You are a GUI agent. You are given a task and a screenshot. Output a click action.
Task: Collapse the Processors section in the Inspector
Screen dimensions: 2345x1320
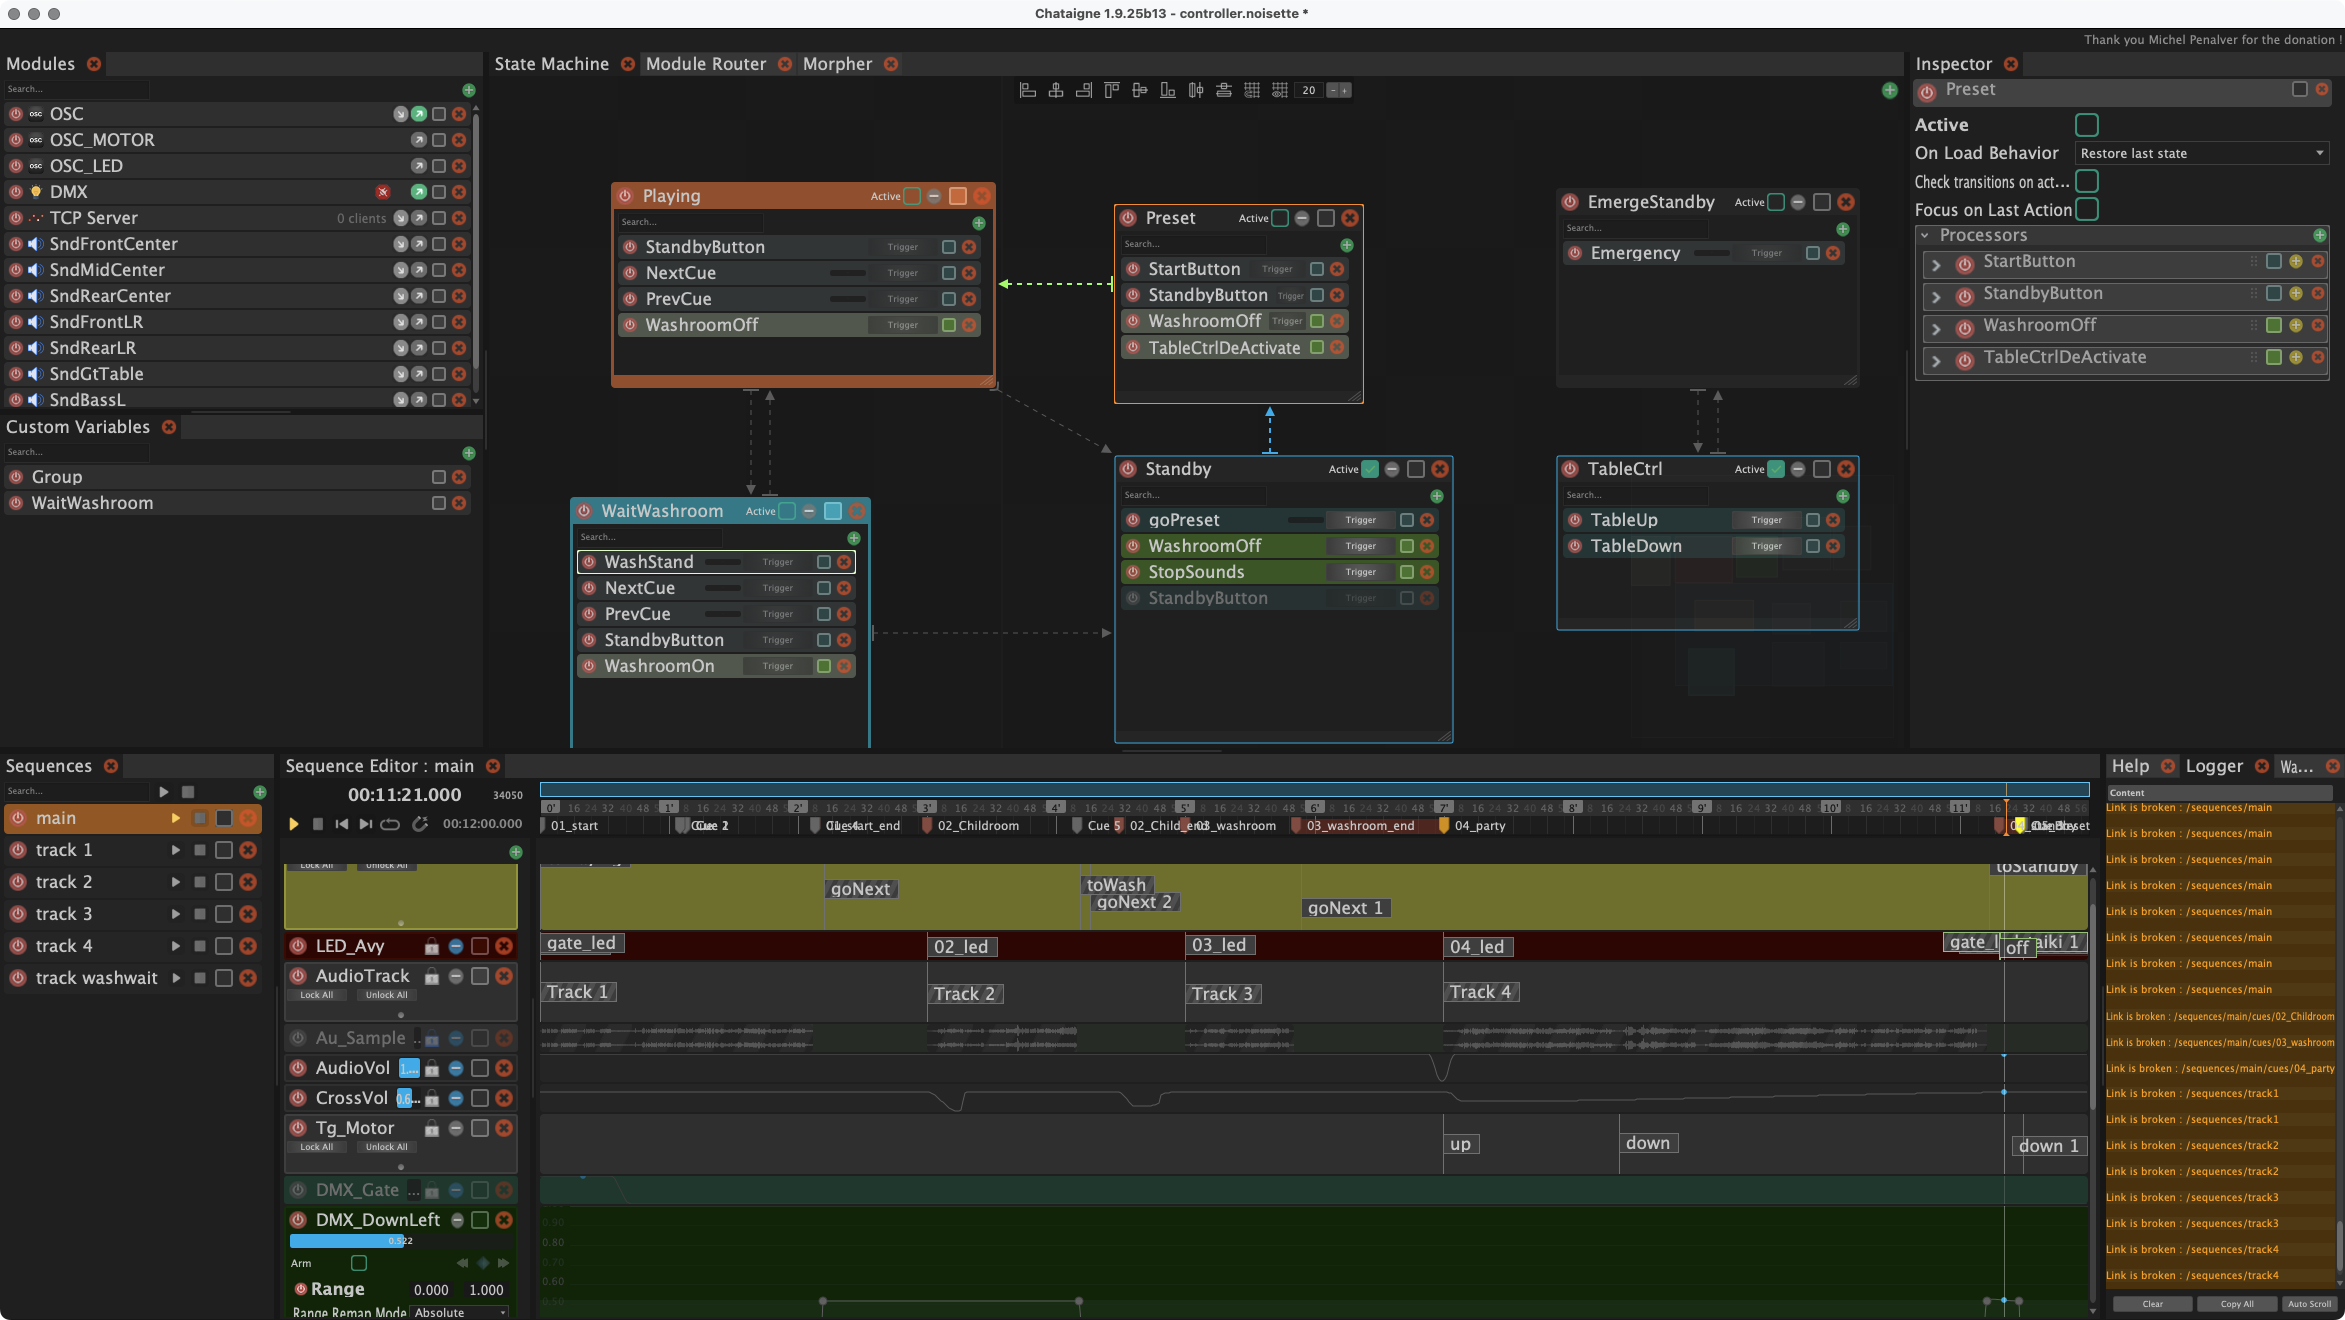point(1924,236)
